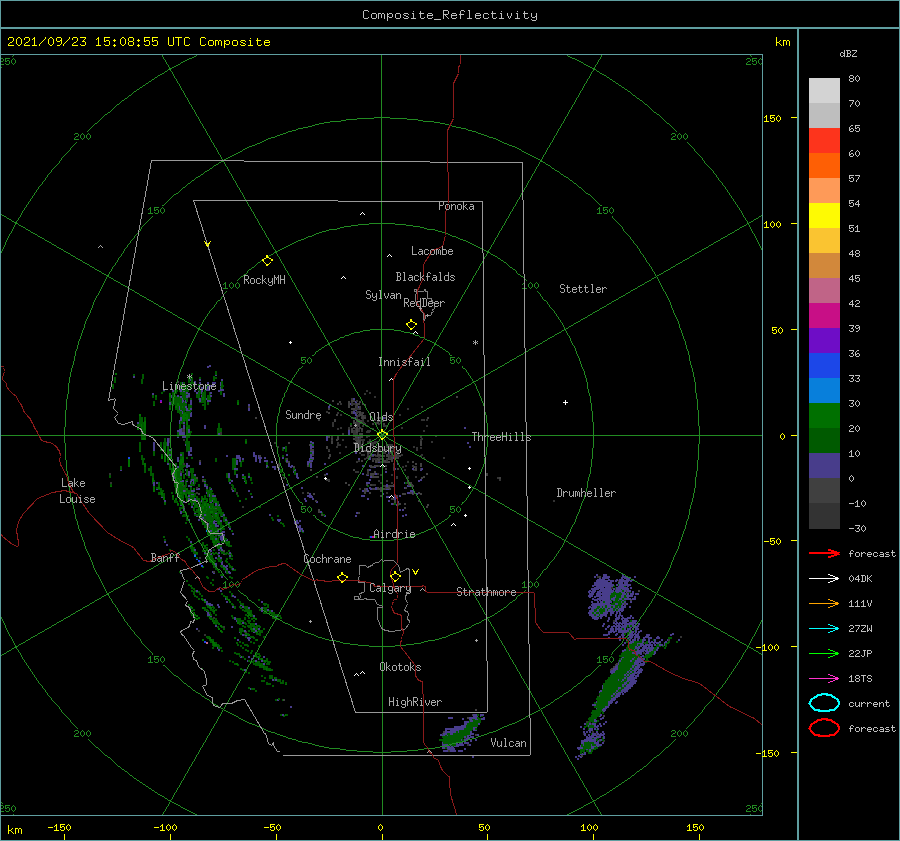Screen dimensions: 900x841
Task: Select the cyan 'current' ellipse icon
Action: tap(824, 703)
